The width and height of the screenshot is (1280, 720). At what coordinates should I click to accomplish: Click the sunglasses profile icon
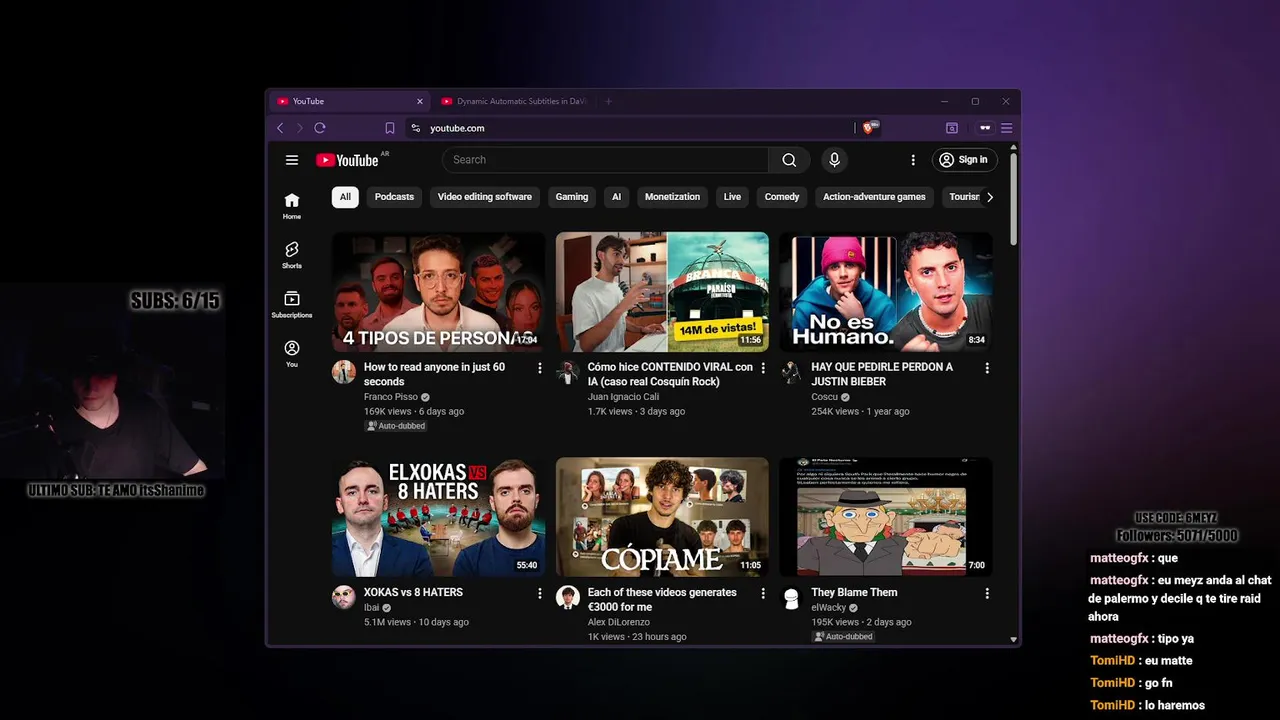(985, 128)
